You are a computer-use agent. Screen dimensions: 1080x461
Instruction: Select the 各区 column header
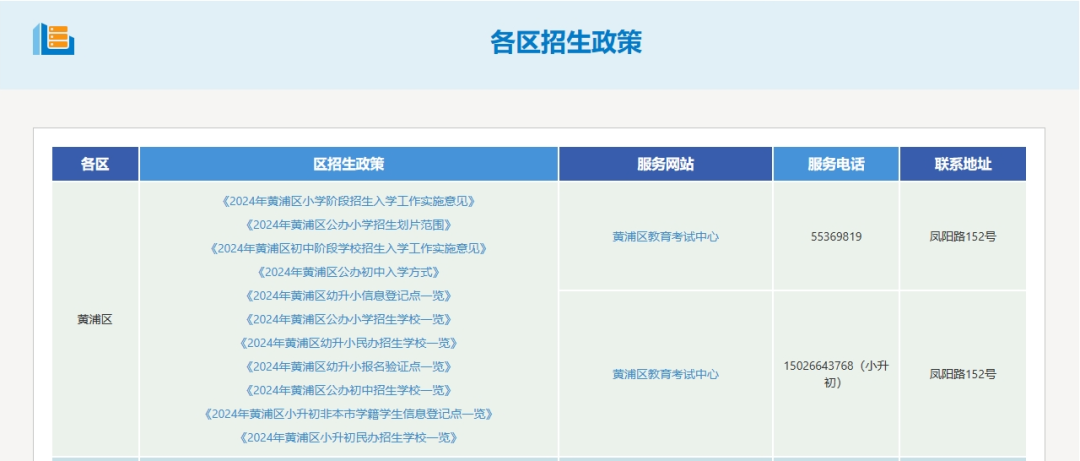click(95, 164)
